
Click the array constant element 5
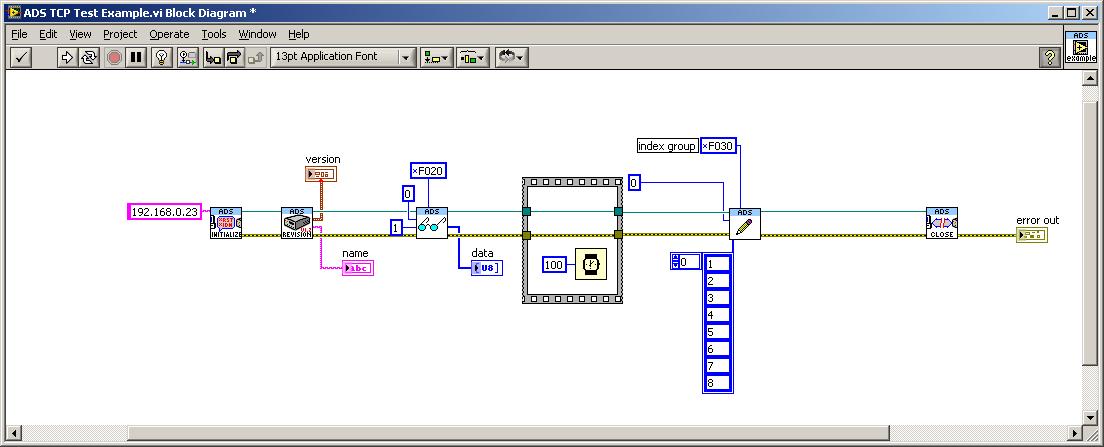[x=717, y=332]
